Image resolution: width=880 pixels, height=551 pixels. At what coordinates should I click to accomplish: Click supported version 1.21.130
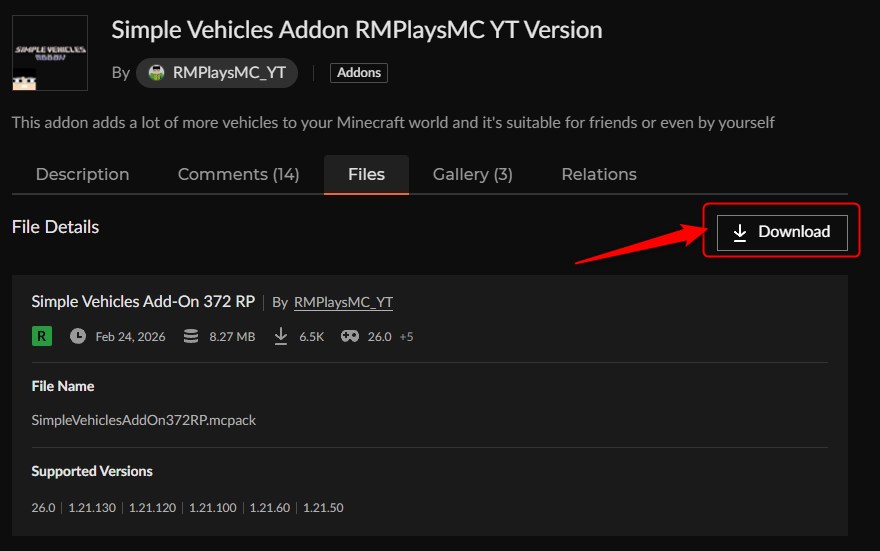pos(92,508)
